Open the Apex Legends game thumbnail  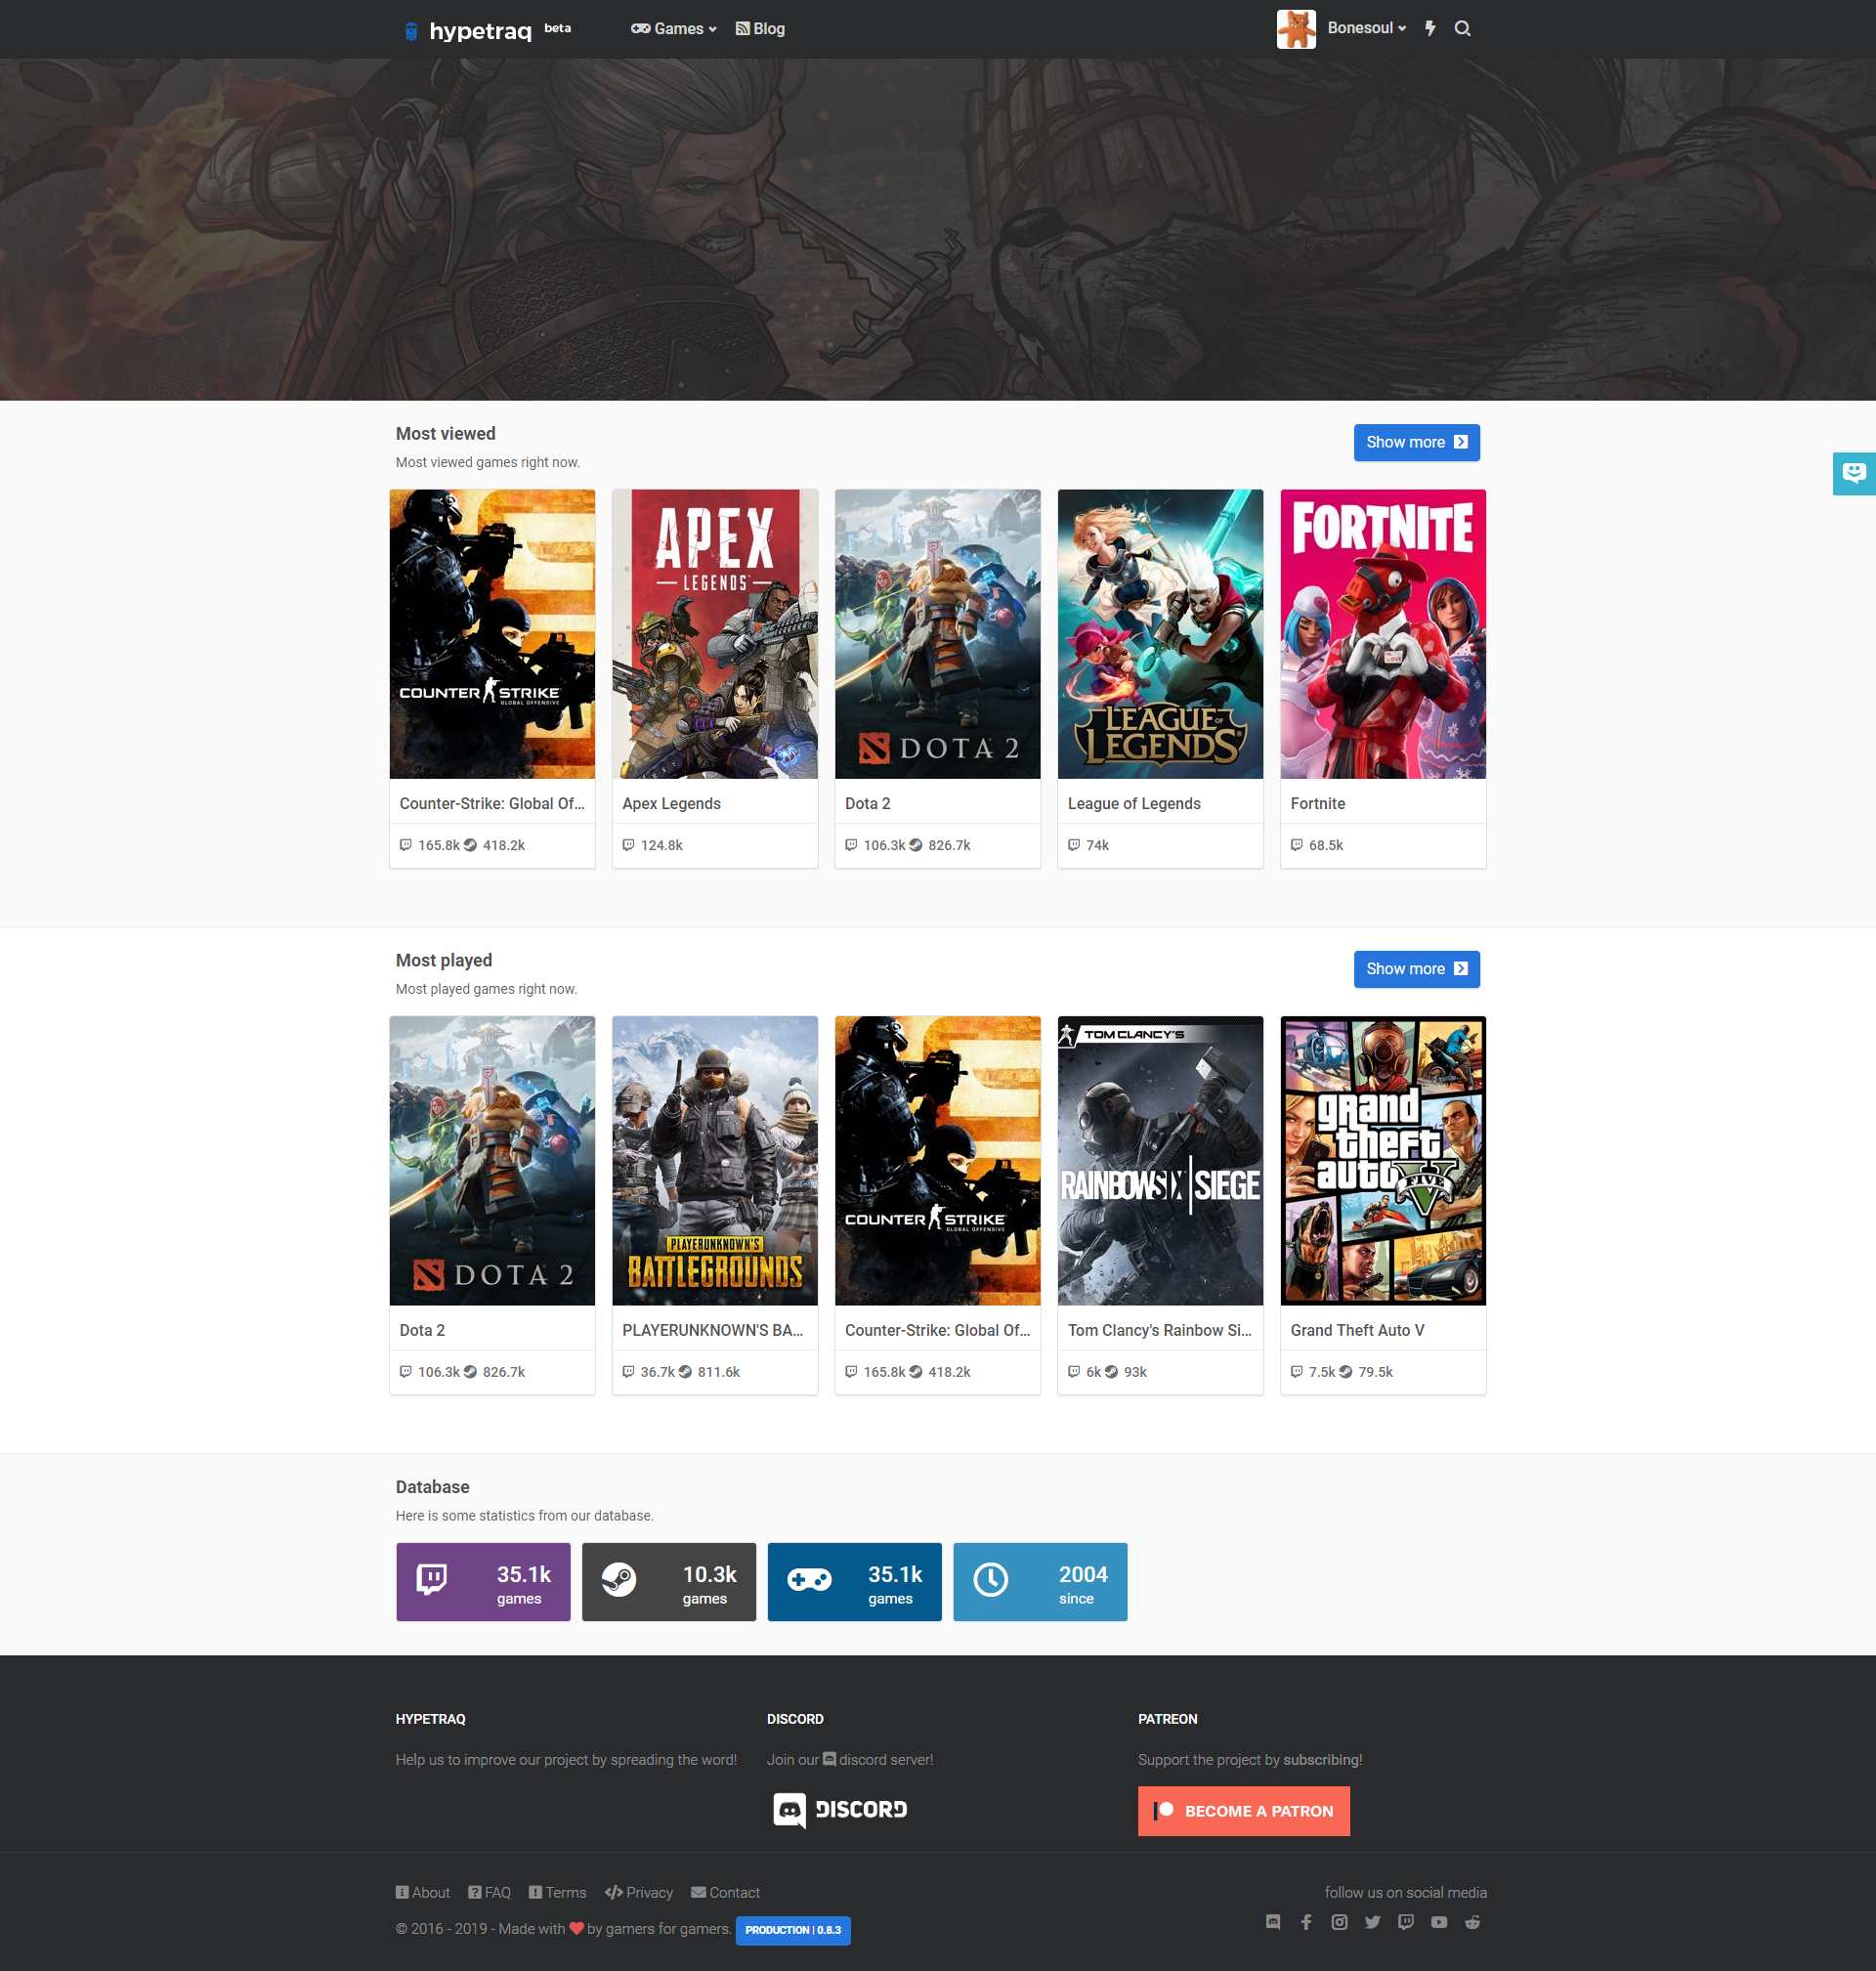[x=714, y=633]
